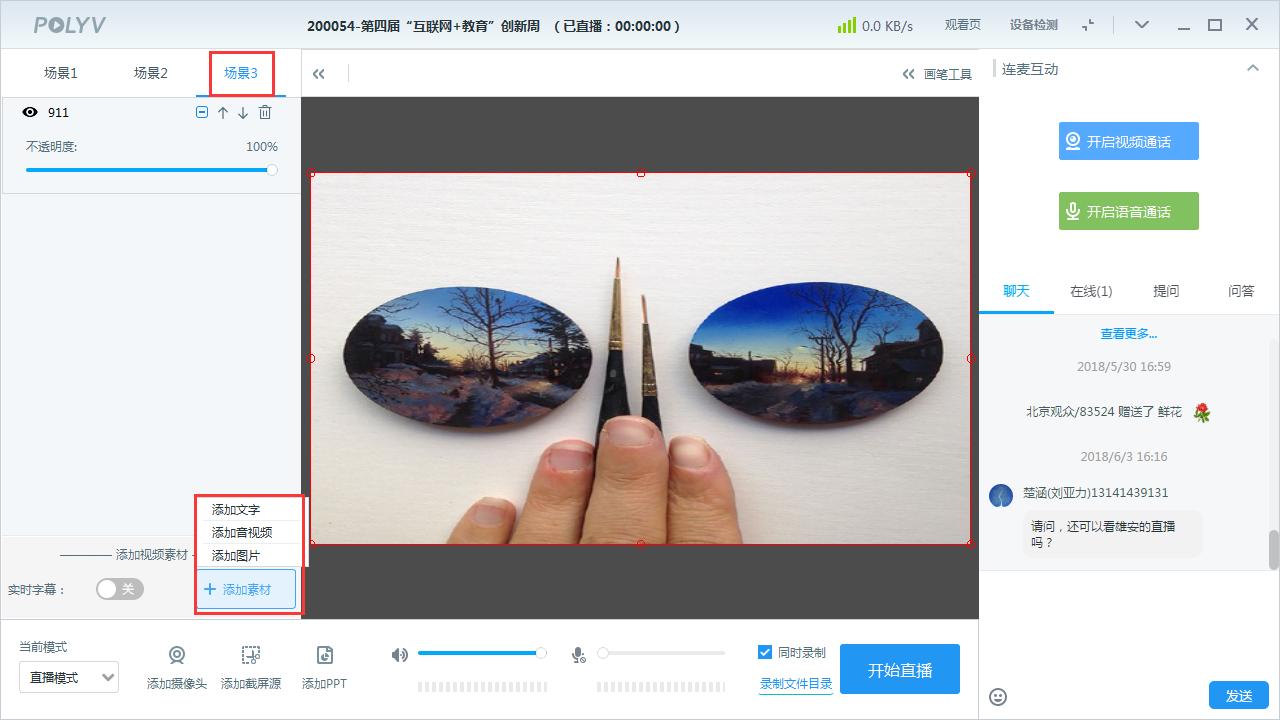Open the 聊天 chat tab

(1016, 291)
